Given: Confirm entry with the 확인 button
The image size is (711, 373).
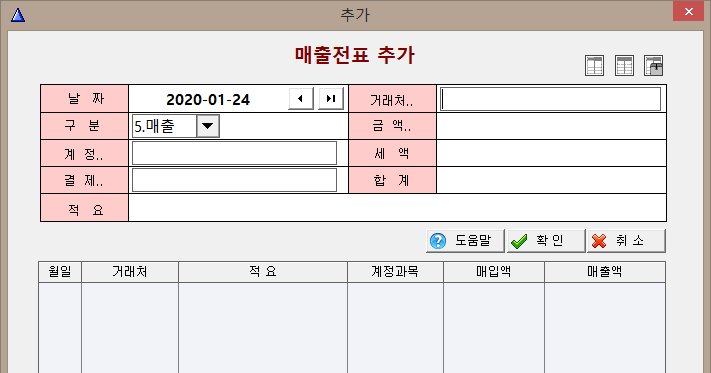Looking at the screenshot, I should pyautogui.click(x=546, y=241).
